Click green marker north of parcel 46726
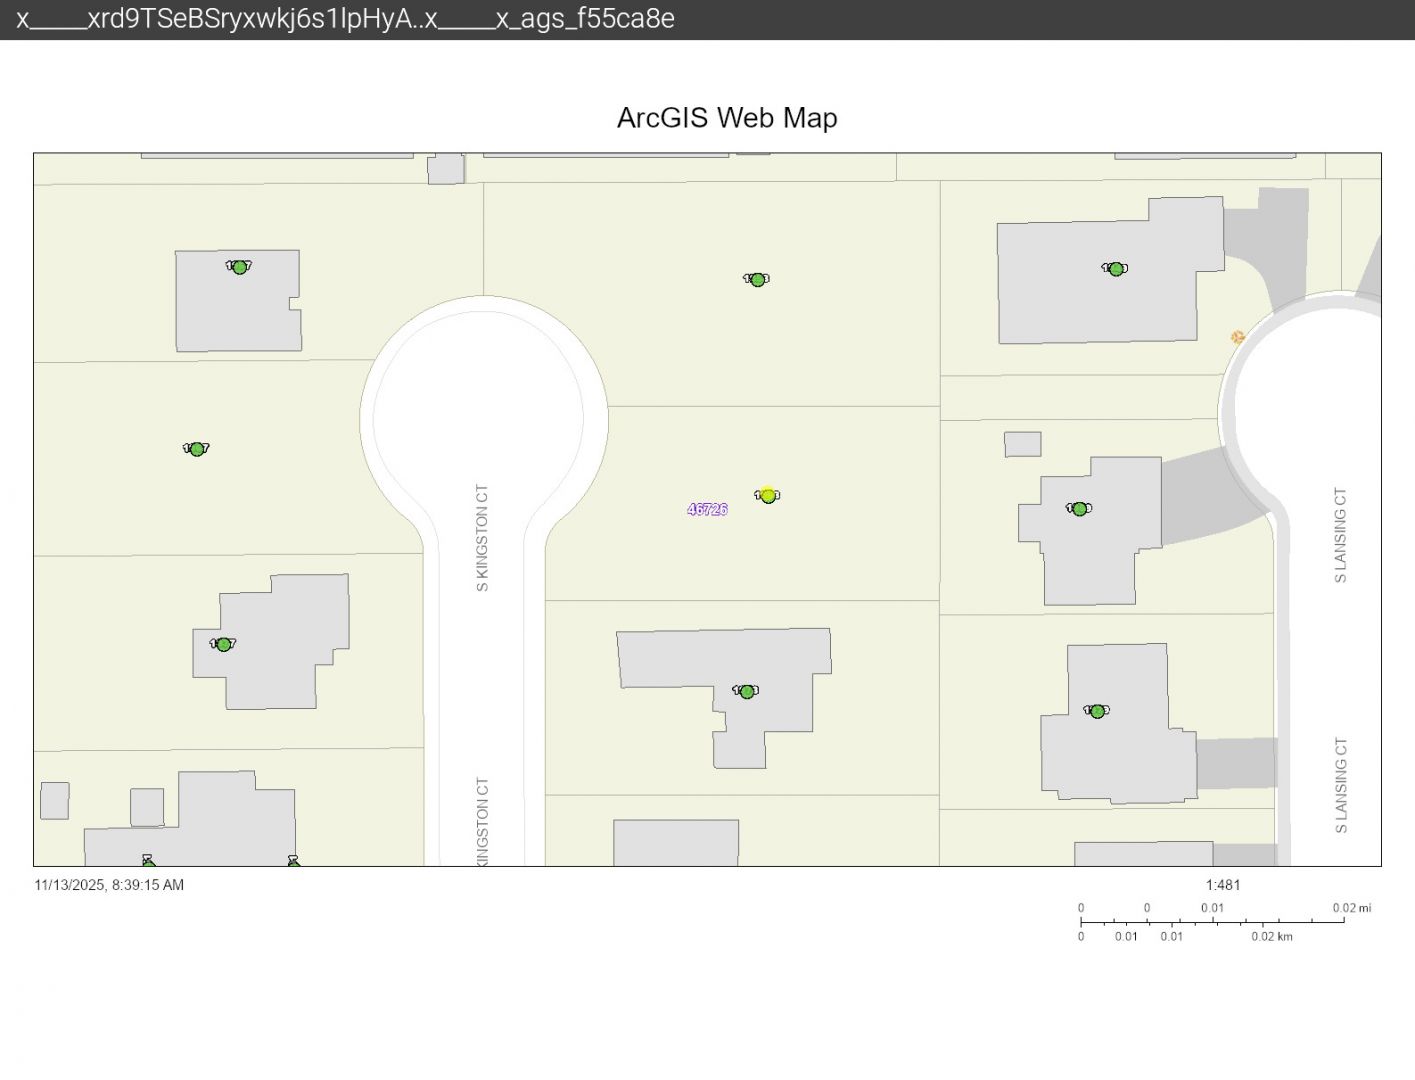 click(x=757, y=280)
